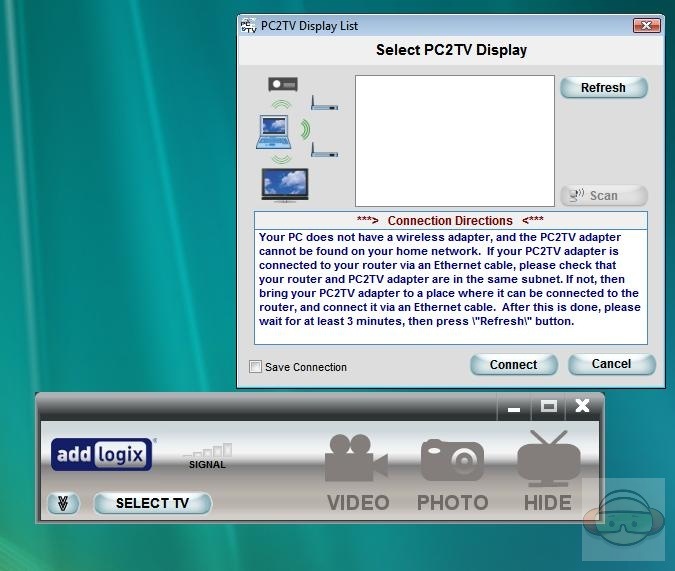
Task: Click the addlogix logo
Action: pyautogui.click(x=102, y=454)
